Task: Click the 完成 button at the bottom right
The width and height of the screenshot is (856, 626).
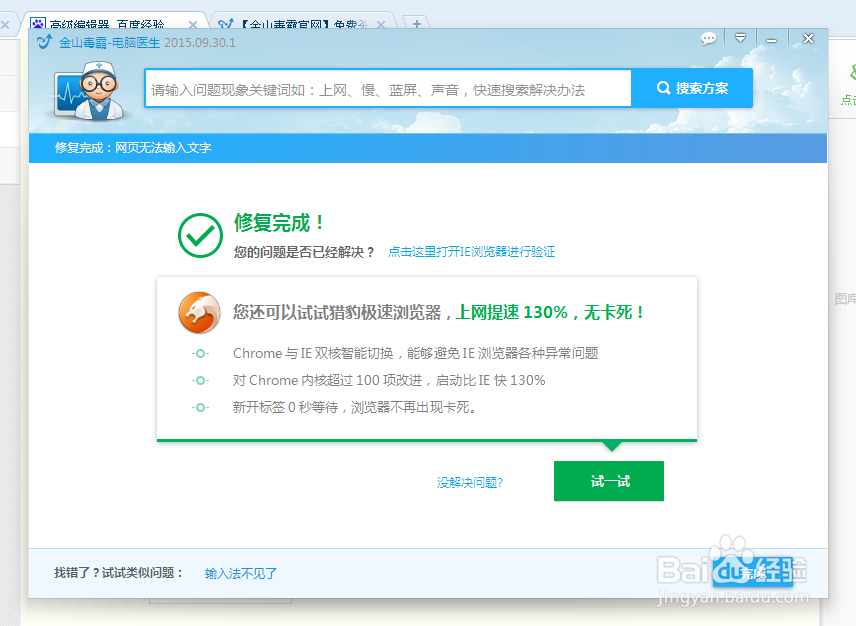Action: point(752,573)
